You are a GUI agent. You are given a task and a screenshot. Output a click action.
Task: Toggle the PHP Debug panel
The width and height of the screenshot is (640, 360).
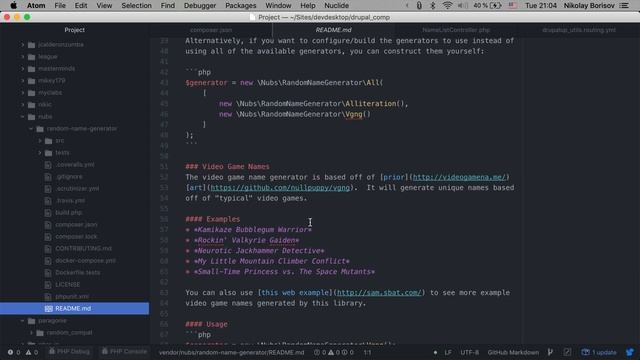pos(69,351)
